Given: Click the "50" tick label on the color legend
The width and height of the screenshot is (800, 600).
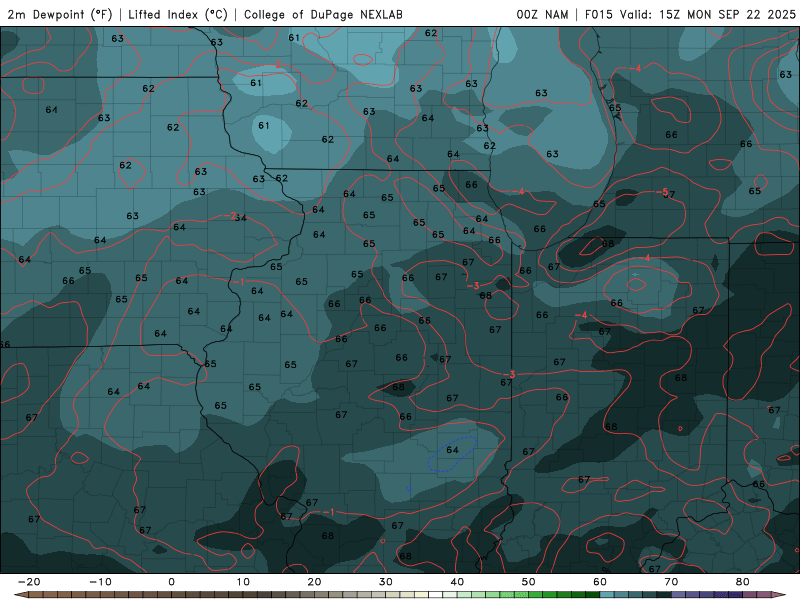Looking at the screenshot, I should coord(529,582).
